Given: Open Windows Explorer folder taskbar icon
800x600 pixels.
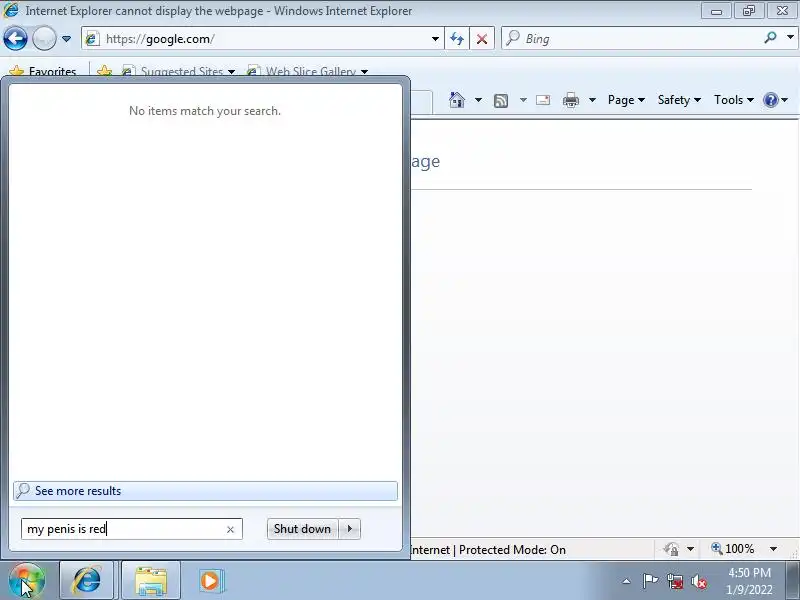Looking at the screenshot, I should tap(151, 581).
